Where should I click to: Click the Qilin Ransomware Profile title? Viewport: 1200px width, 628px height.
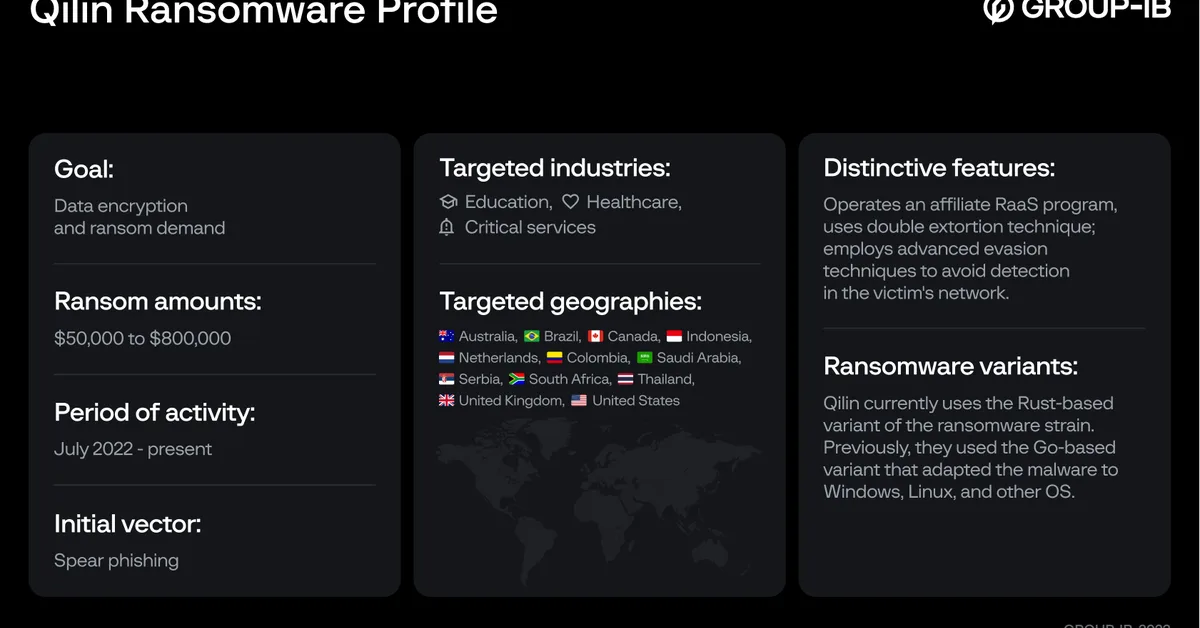tap(263, 13)
